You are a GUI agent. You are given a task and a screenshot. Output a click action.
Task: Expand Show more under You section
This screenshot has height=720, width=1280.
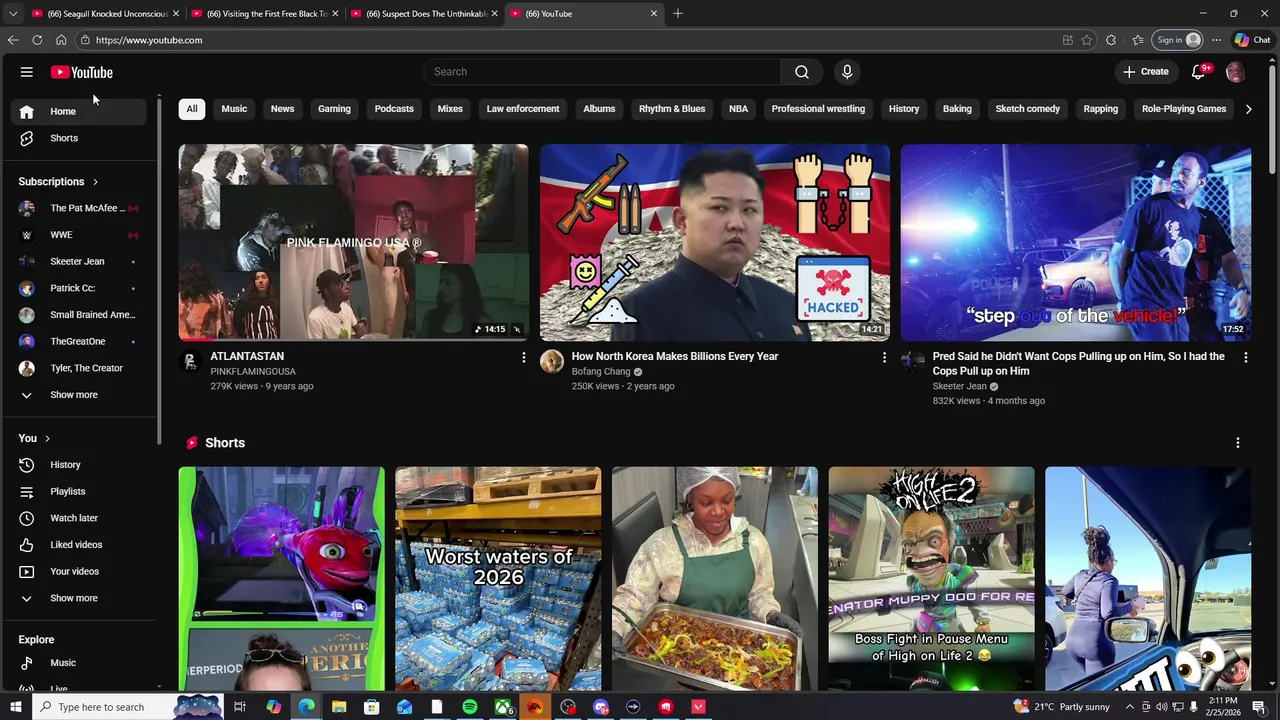pos(80,598)
